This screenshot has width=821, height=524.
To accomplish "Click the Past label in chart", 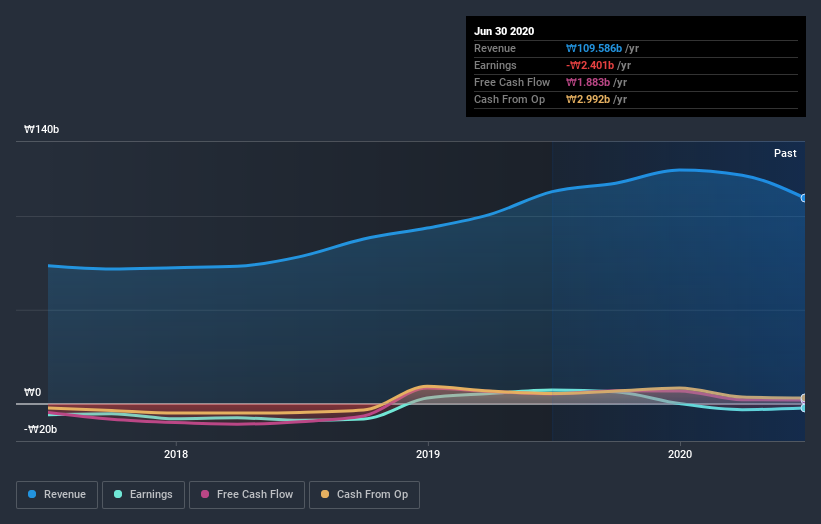I will [785, 153].
